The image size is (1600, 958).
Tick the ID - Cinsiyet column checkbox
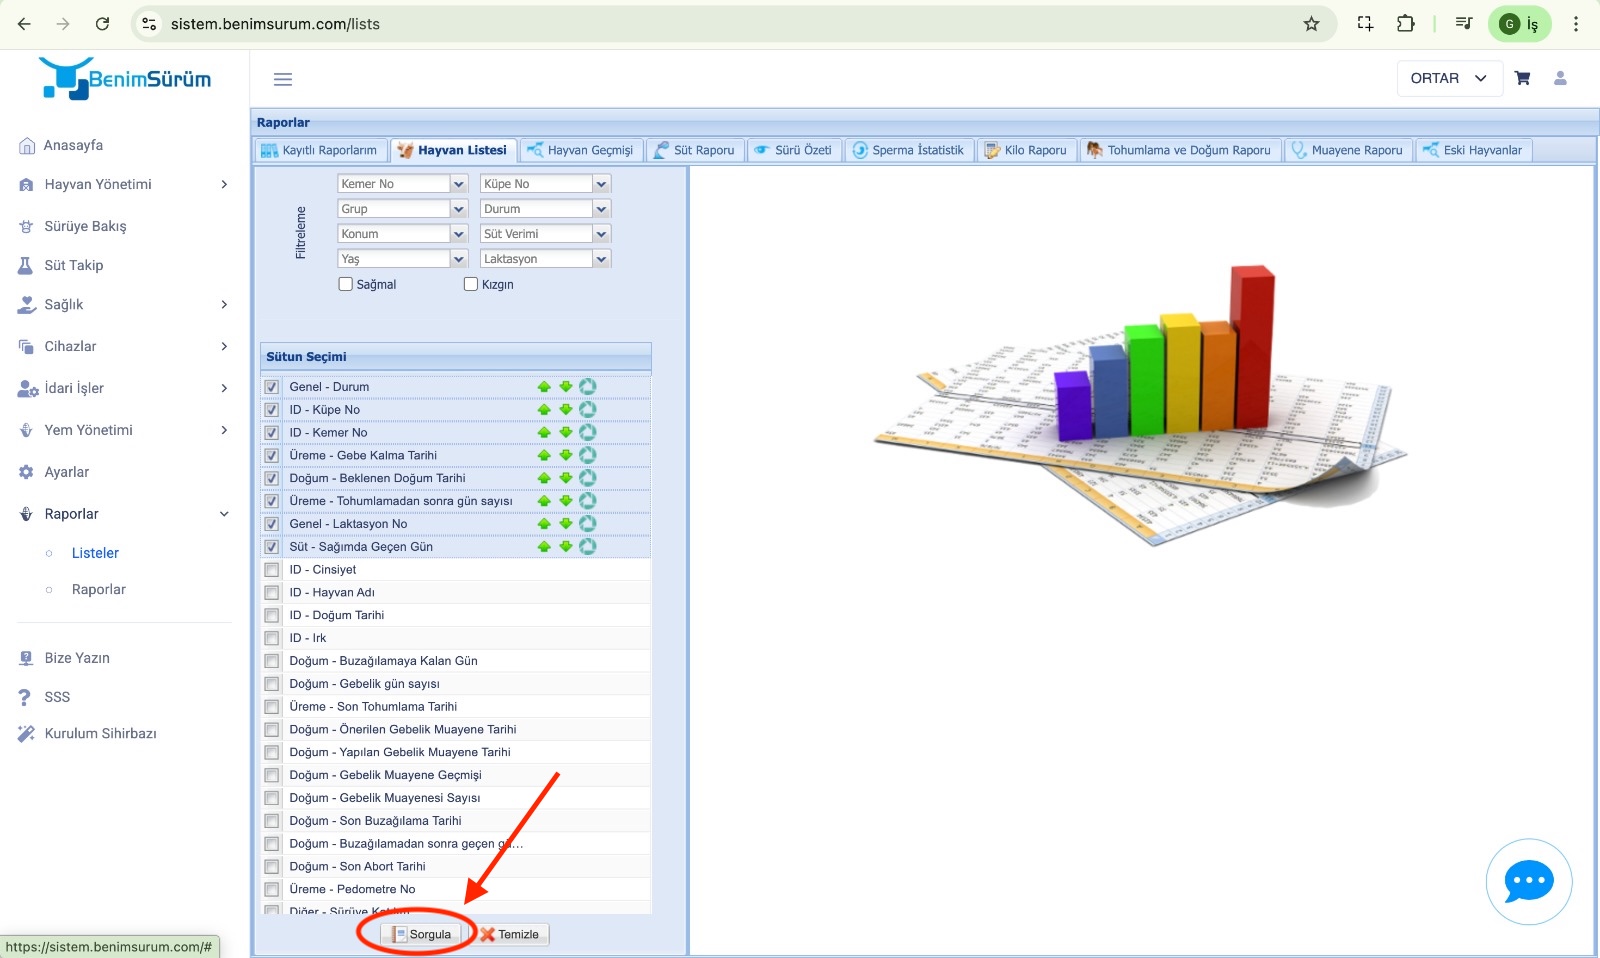click(x=272, y=570)
